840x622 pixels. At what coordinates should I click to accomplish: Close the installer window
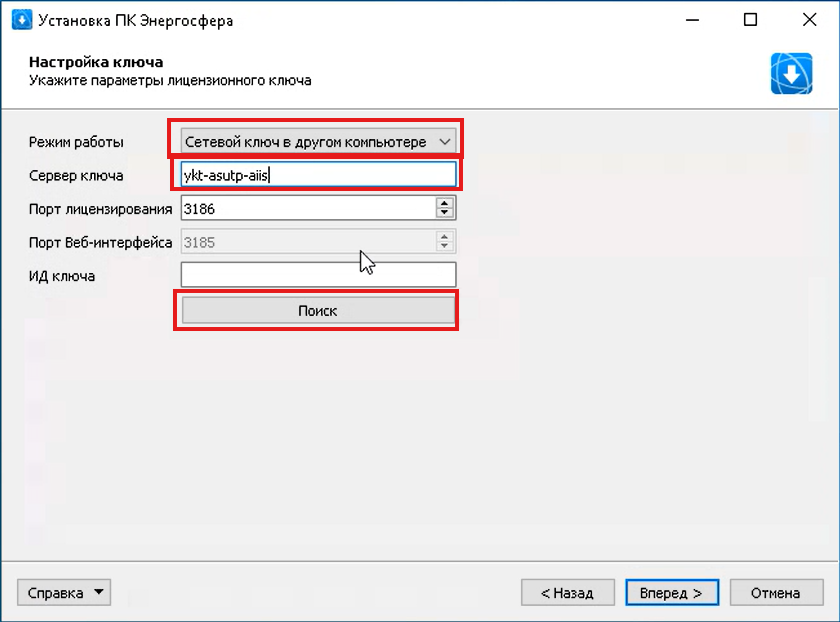pyautogui.click(x=809, y=20)
